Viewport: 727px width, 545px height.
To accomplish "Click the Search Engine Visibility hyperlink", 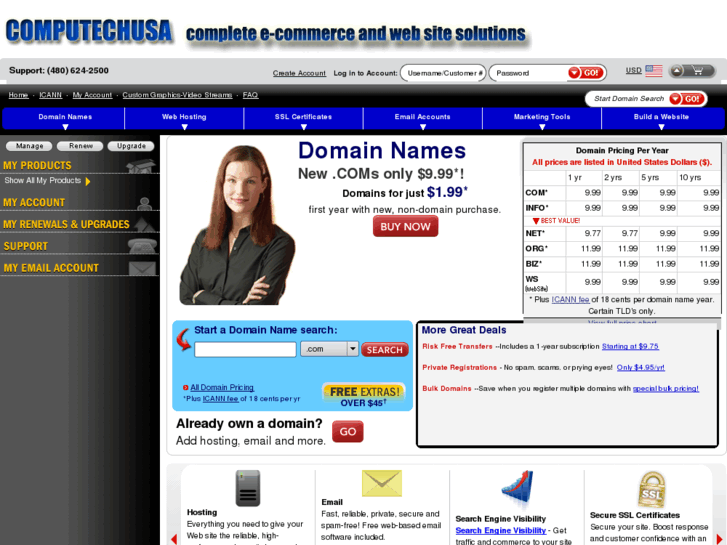I will (500, 531).
